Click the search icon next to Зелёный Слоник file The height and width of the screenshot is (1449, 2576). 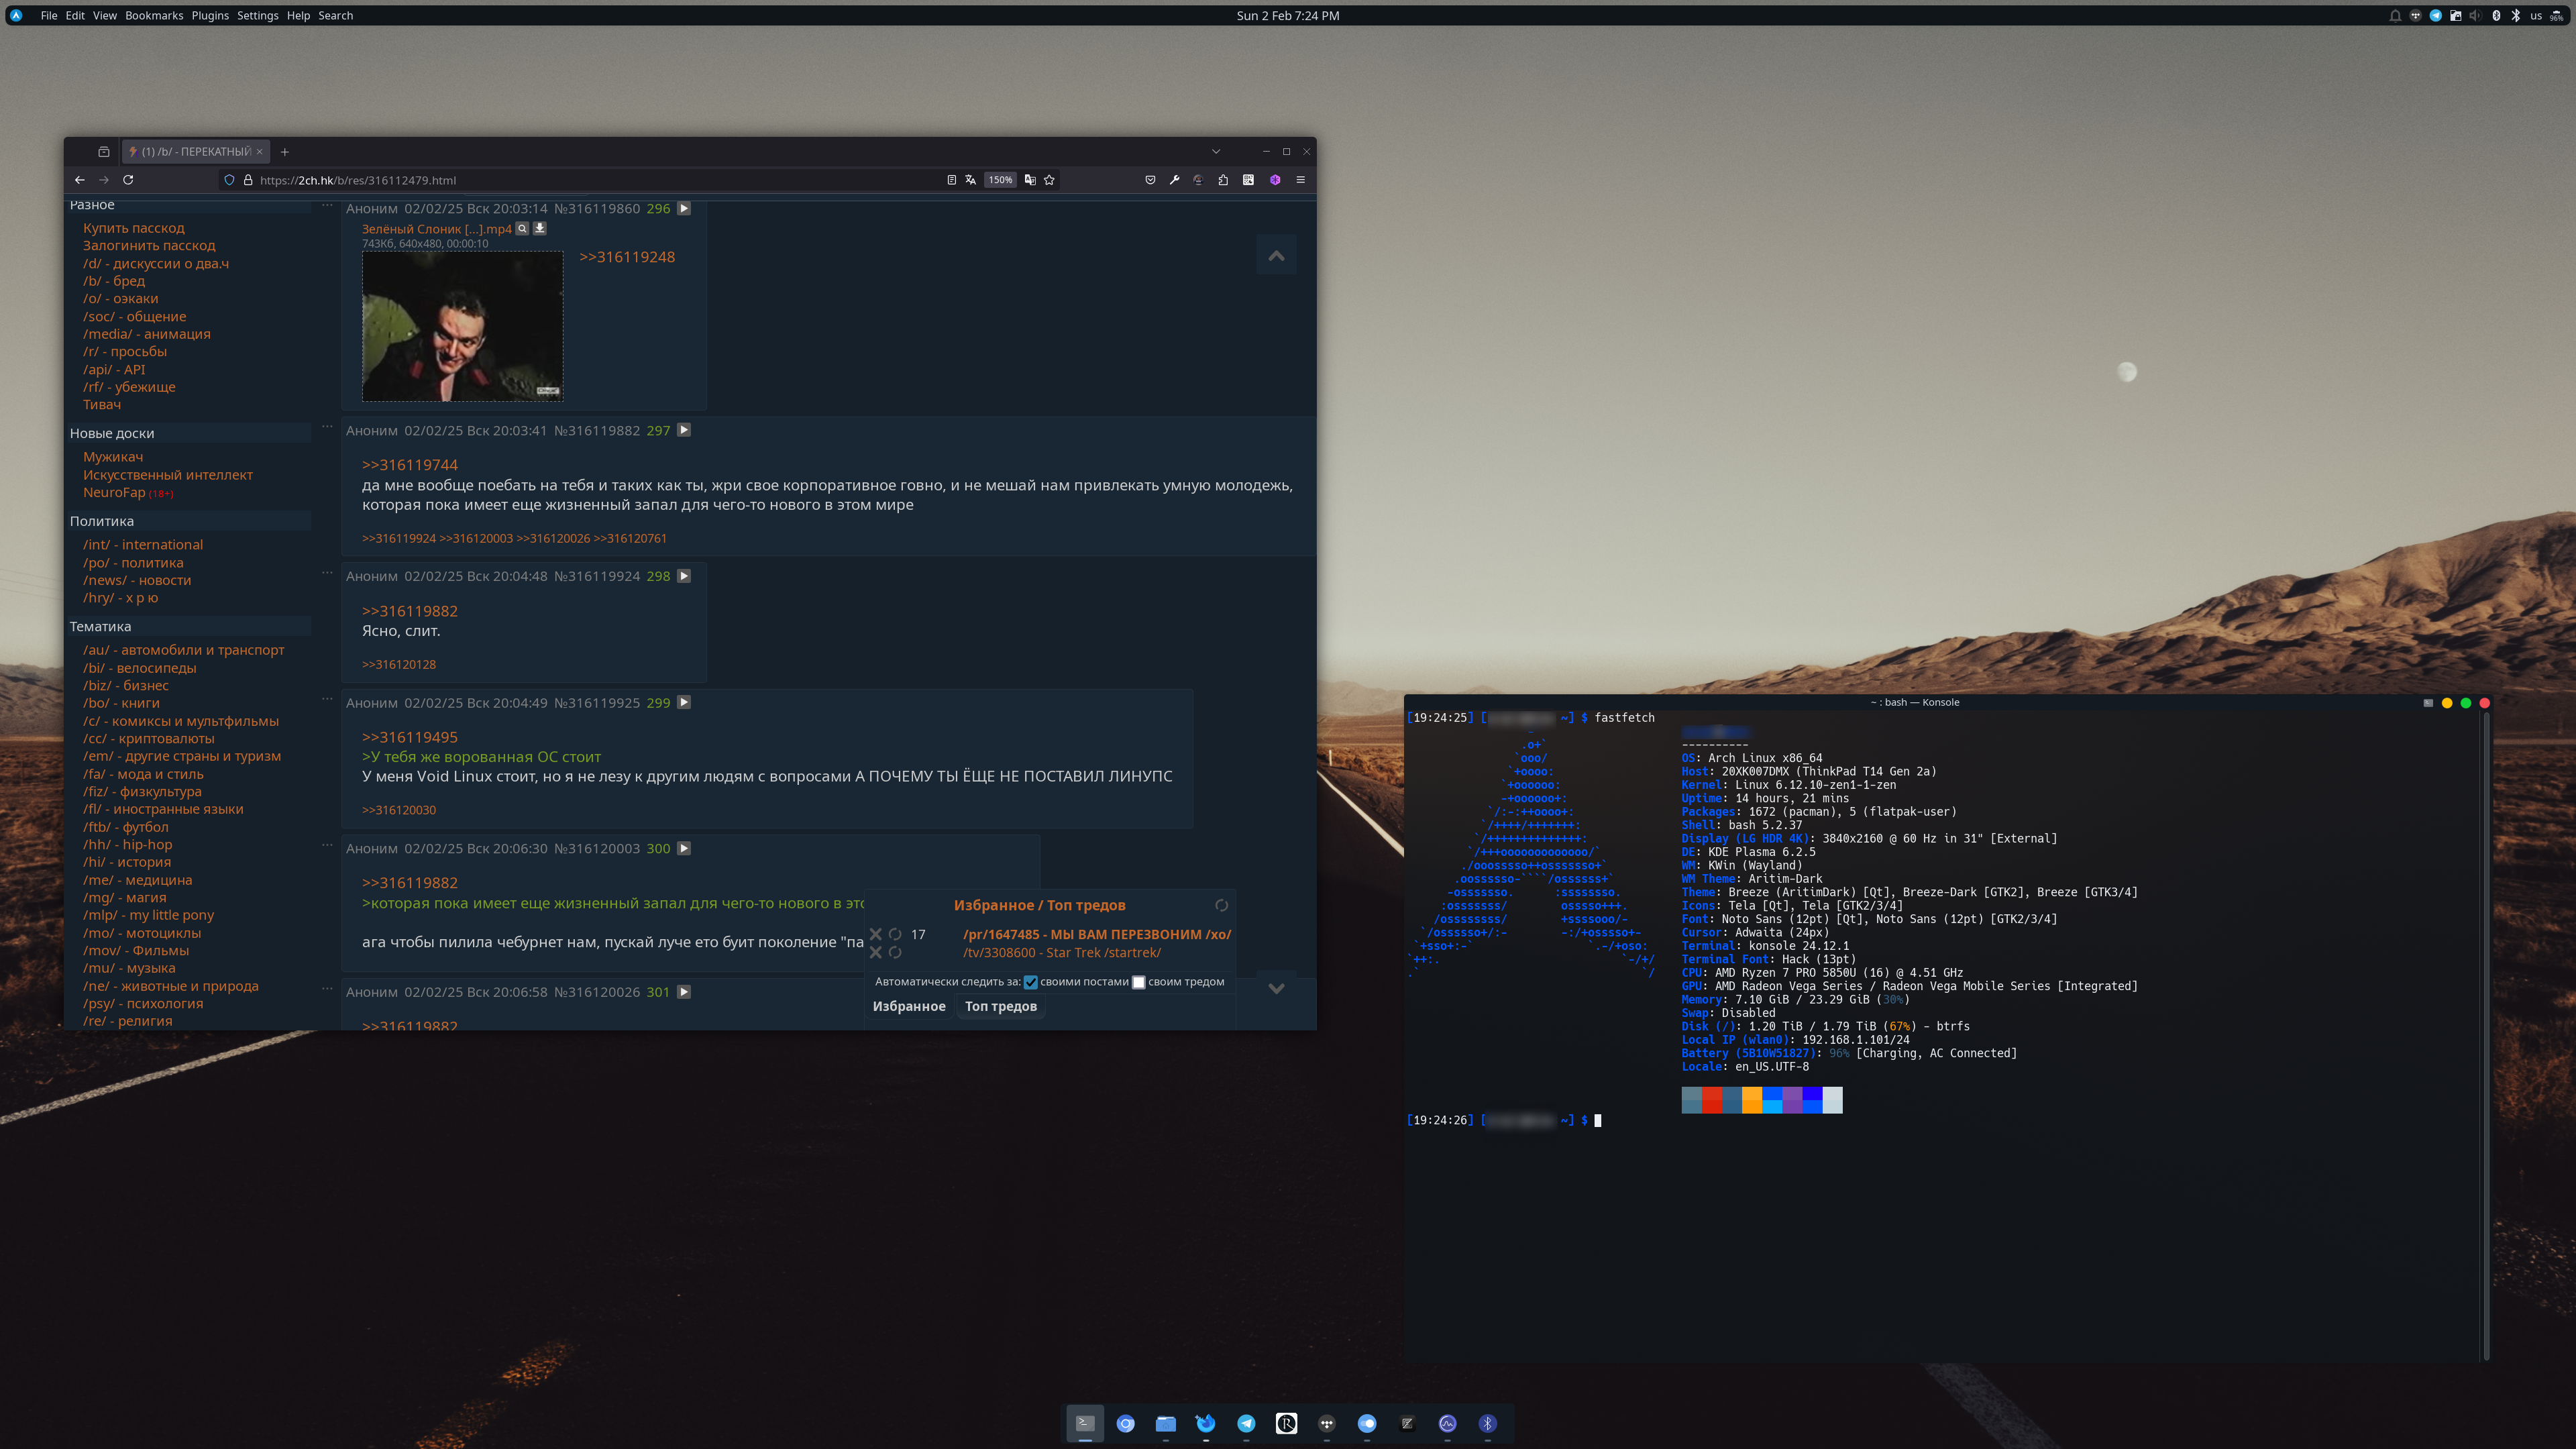[x=522, y=228]
